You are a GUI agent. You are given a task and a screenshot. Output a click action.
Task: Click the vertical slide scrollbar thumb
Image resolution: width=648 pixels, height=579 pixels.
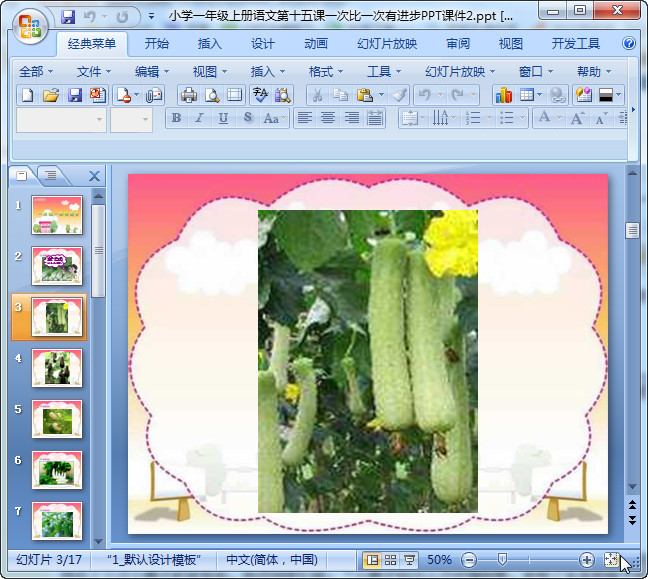point(632,231)
